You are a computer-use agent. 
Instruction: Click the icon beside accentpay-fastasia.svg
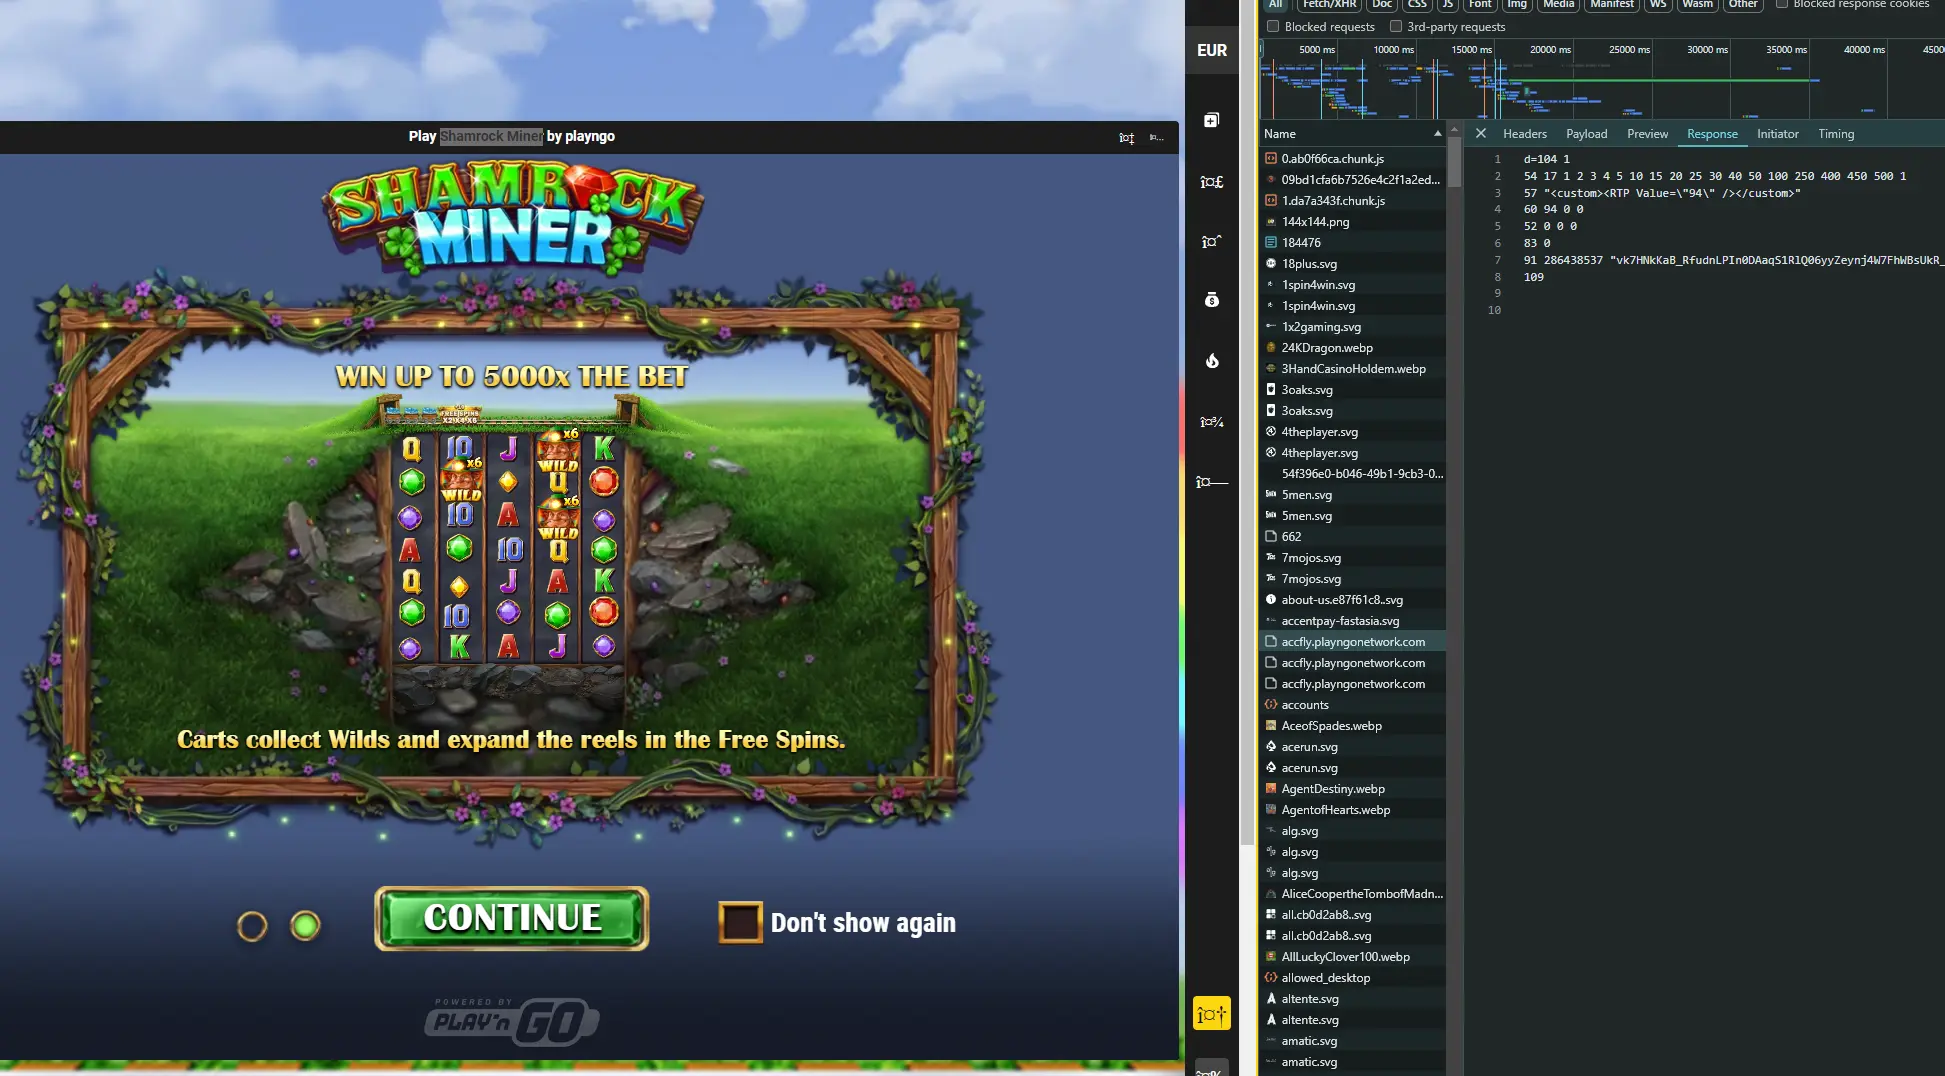tap(1271, 620)
